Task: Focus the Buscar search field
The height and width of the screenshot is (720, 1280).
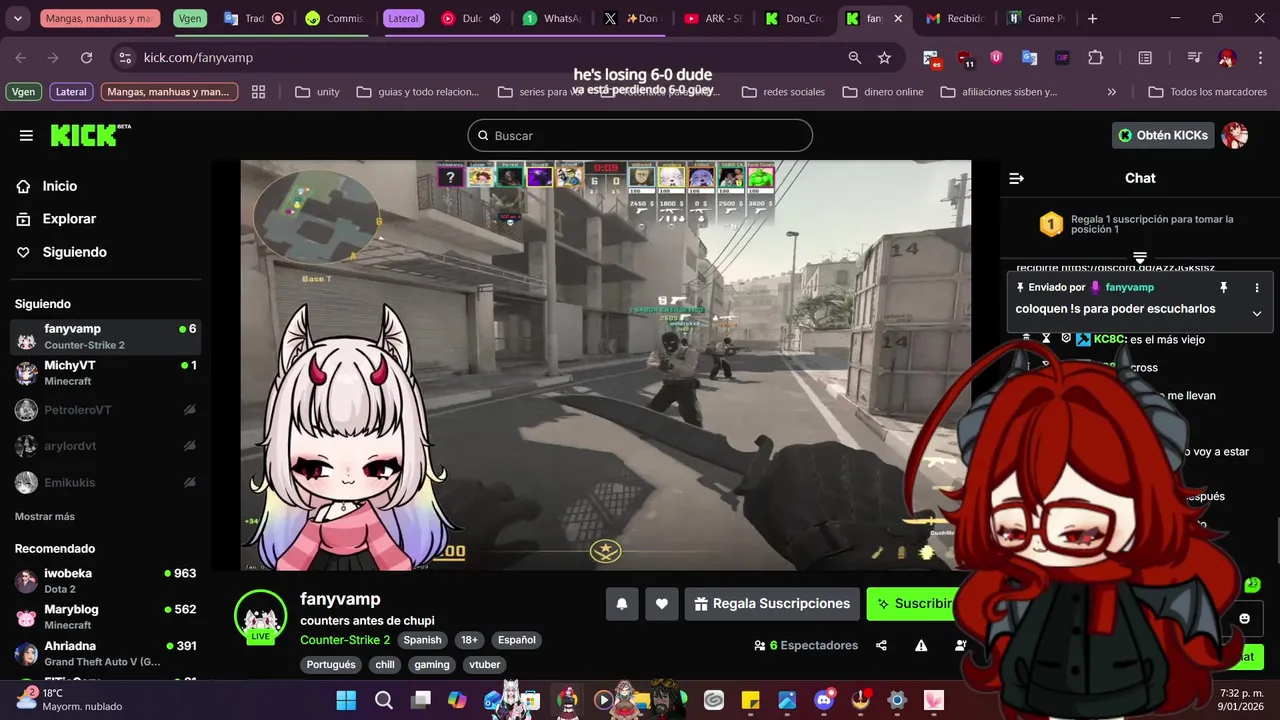Action: coord(640,135)
